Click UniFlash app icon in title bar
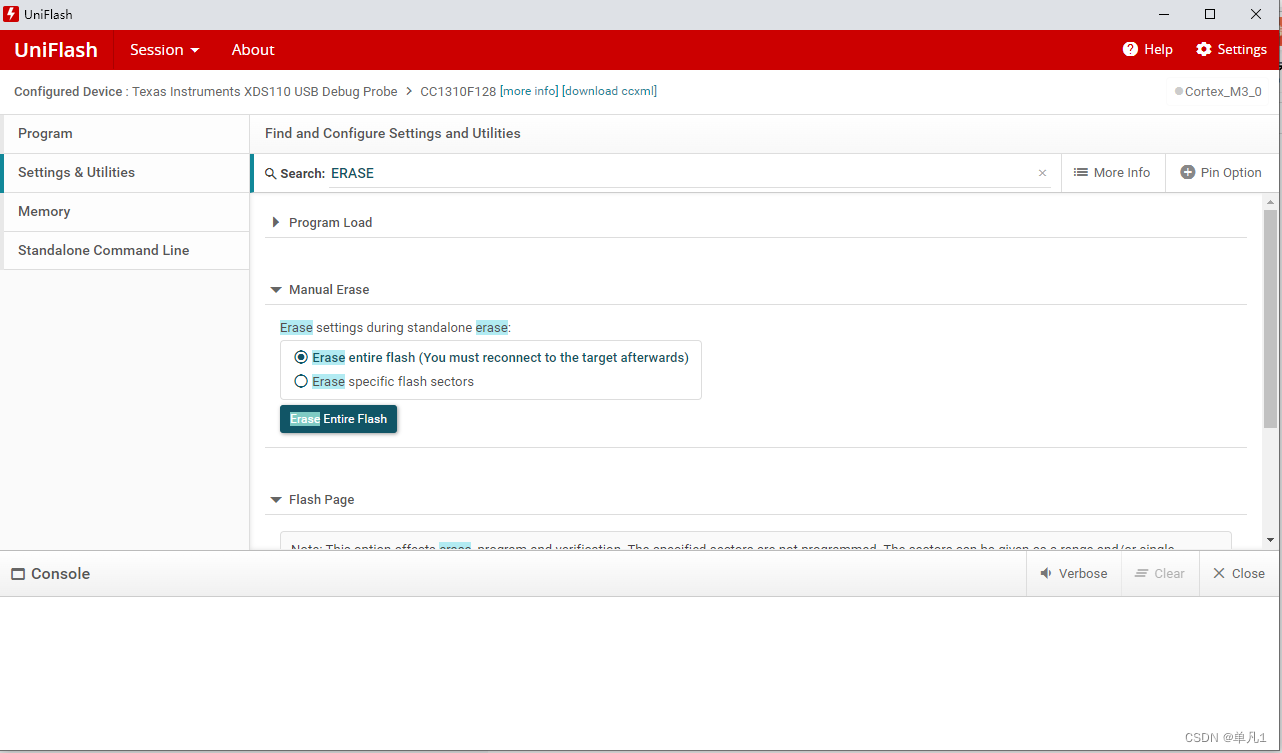The image size is (1282, 753). pyautogui.click(x=11, y=14)
